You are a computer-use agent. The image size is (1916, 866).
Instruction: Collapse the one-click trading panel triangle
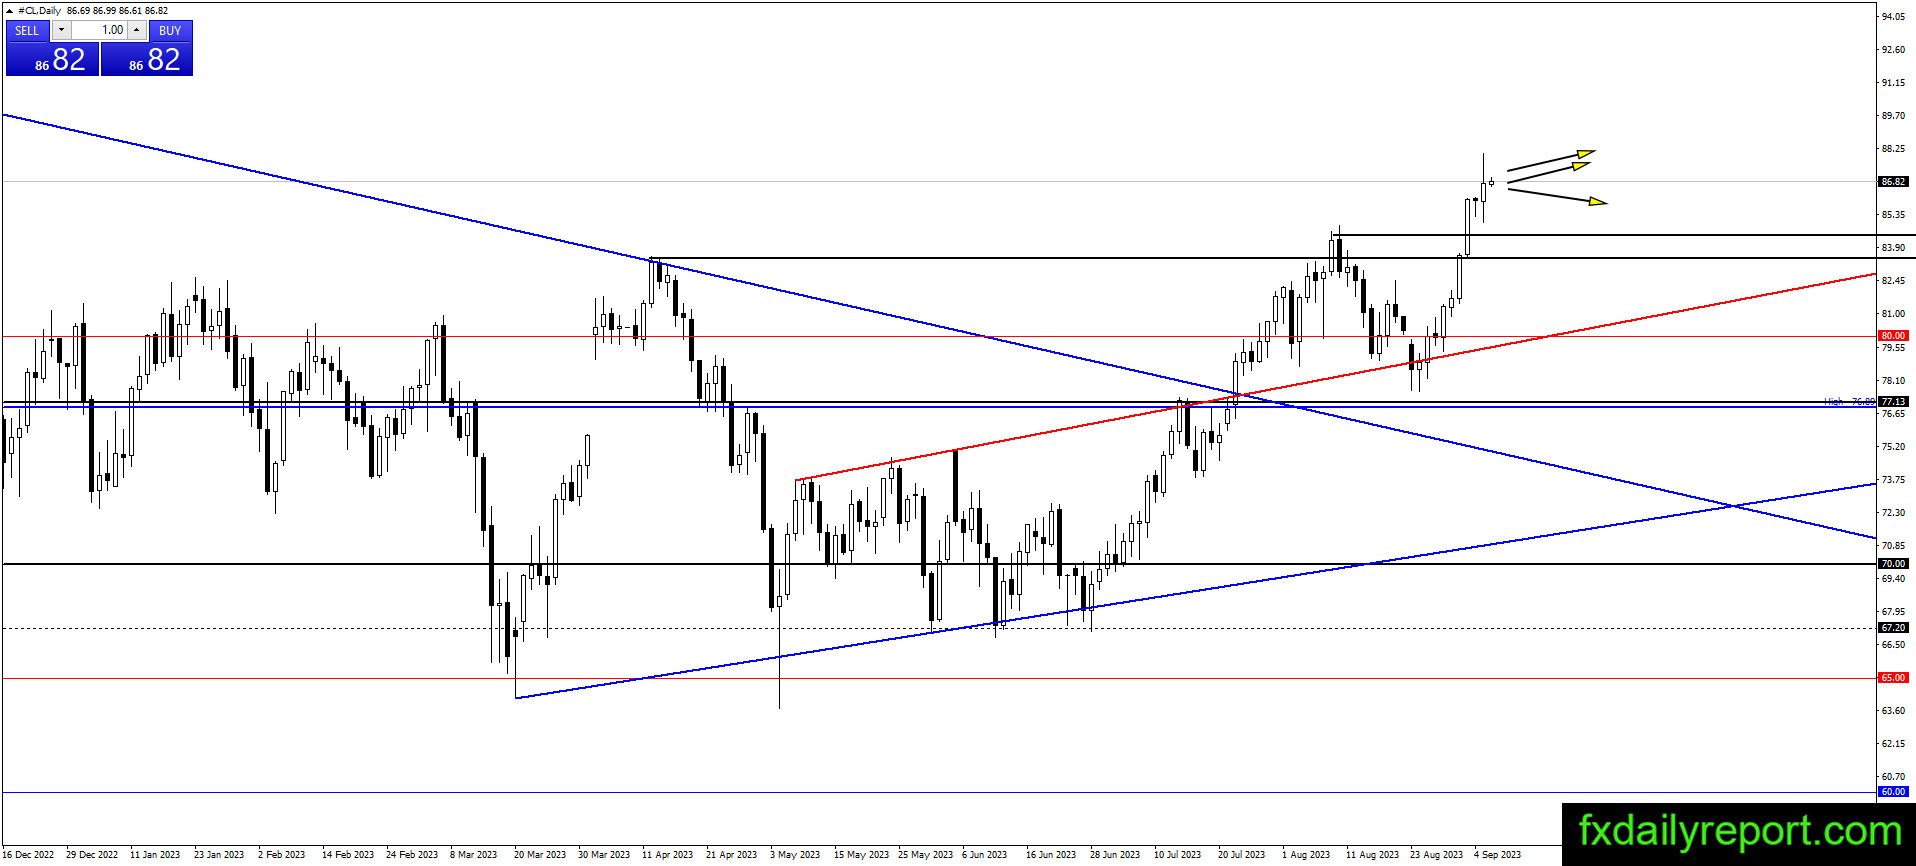pos(10,10)
